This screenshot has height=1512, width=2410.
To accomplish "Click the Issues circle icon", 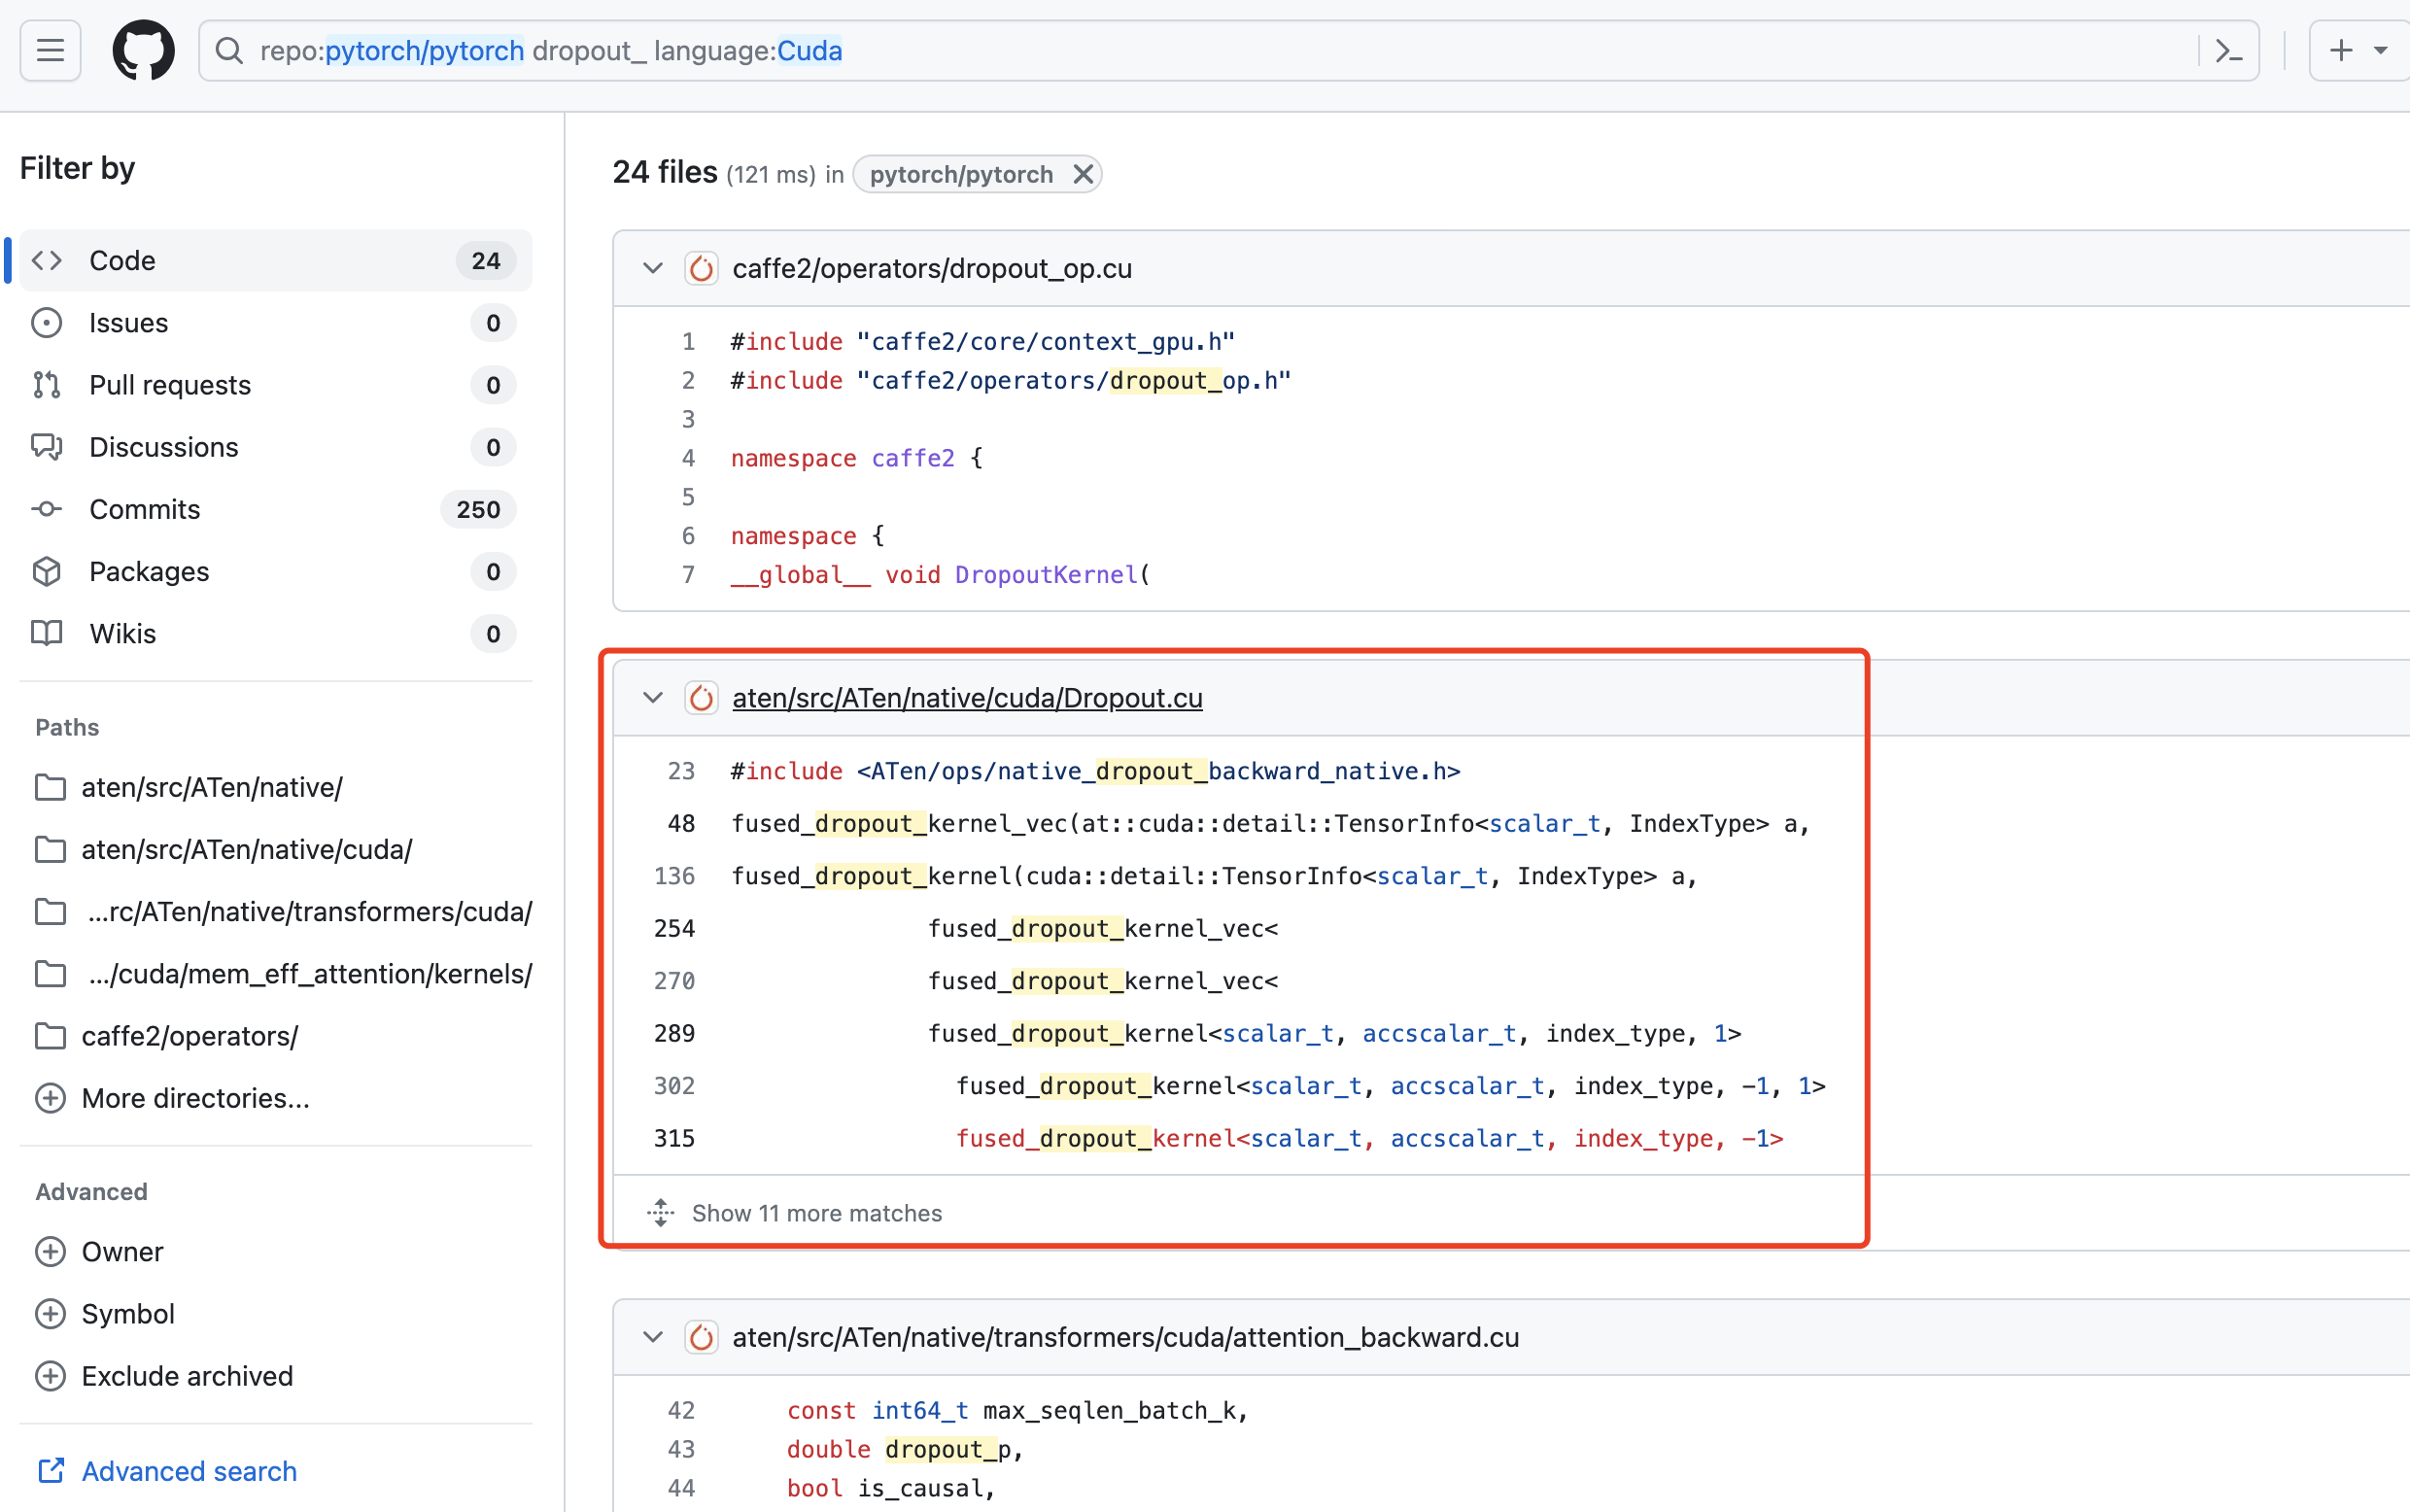I will point(47,322).
